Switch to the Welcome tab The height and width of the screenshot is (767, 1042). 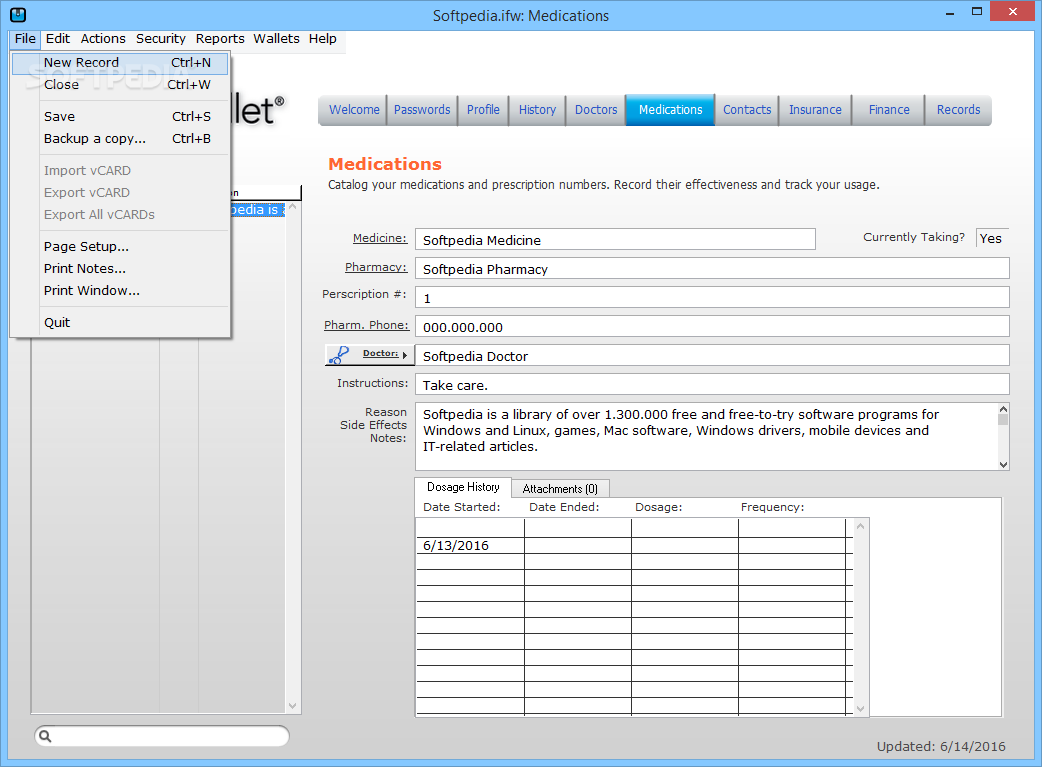(354, 110)
